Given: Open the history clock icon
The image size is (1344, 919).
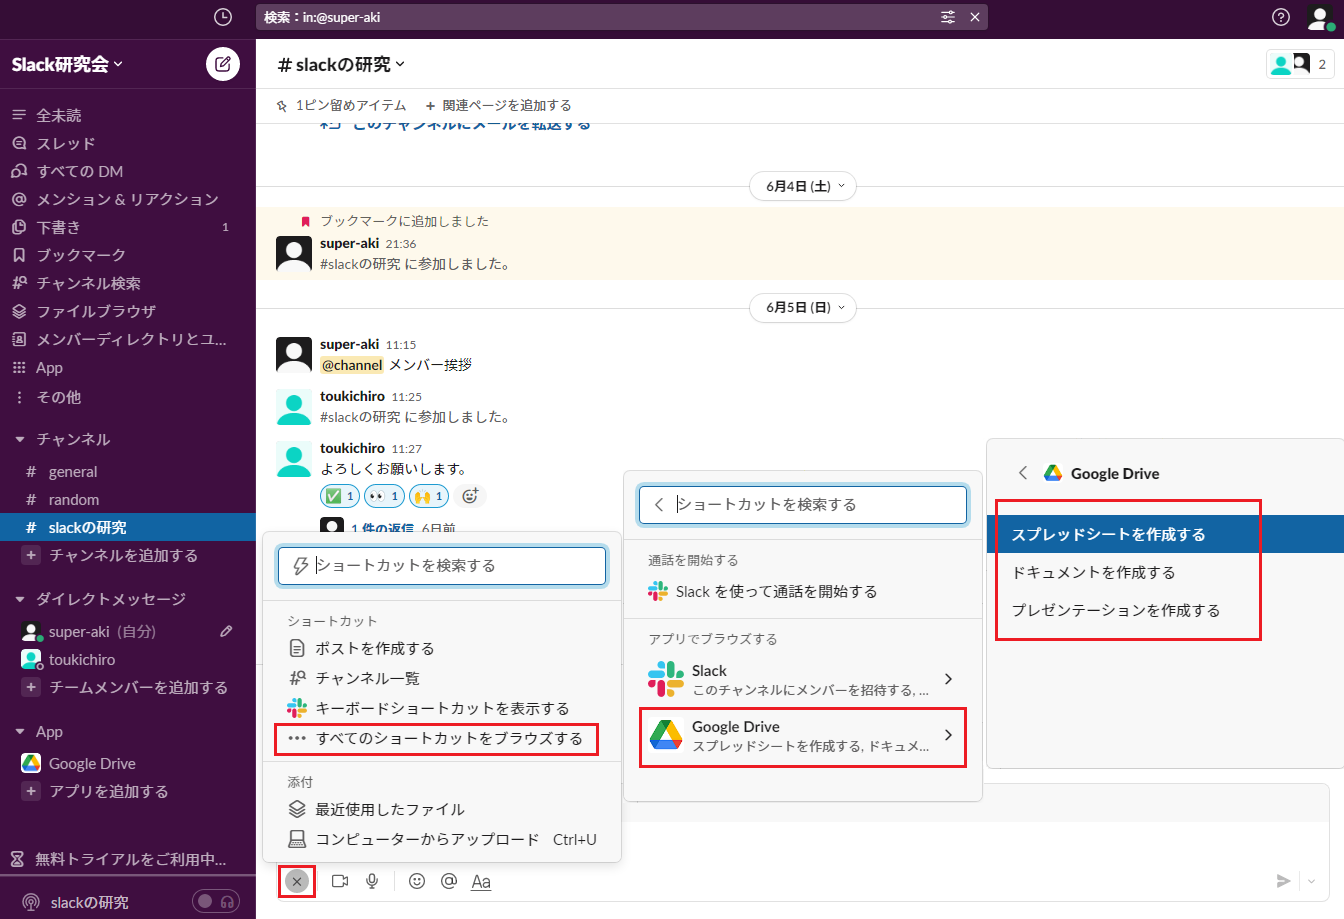Looking at the screenshot, I should (223, 17).
